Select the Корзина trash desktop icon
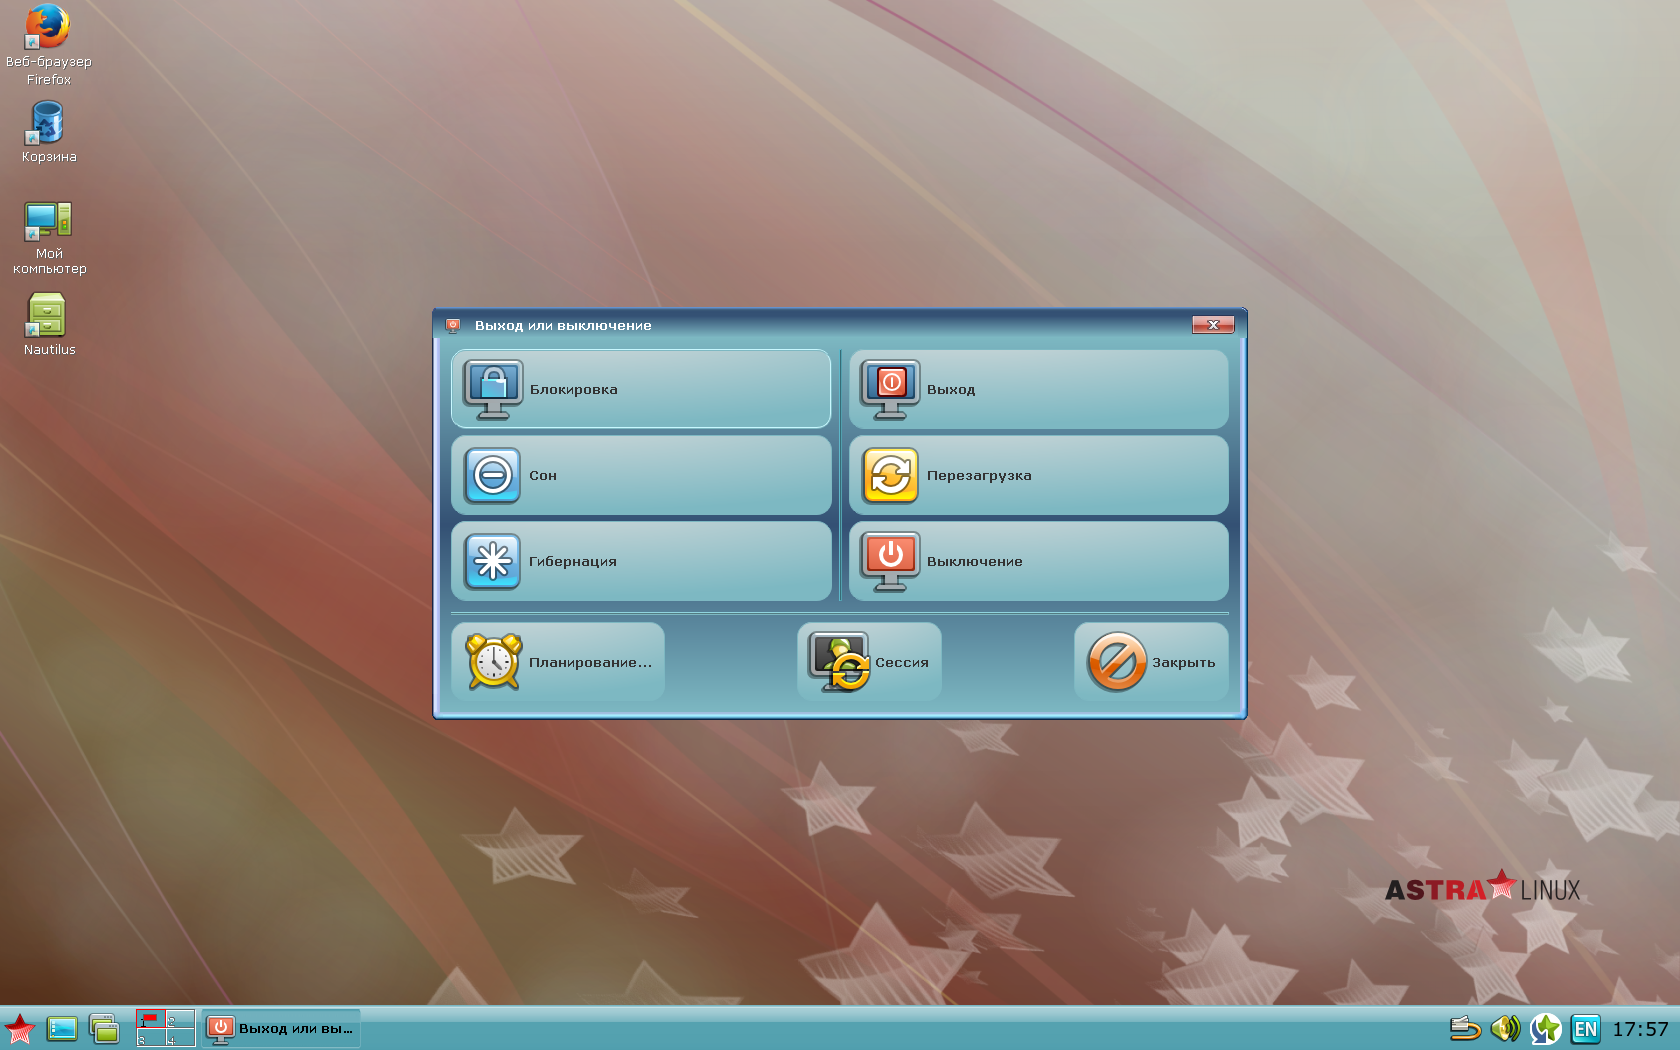 48,132
